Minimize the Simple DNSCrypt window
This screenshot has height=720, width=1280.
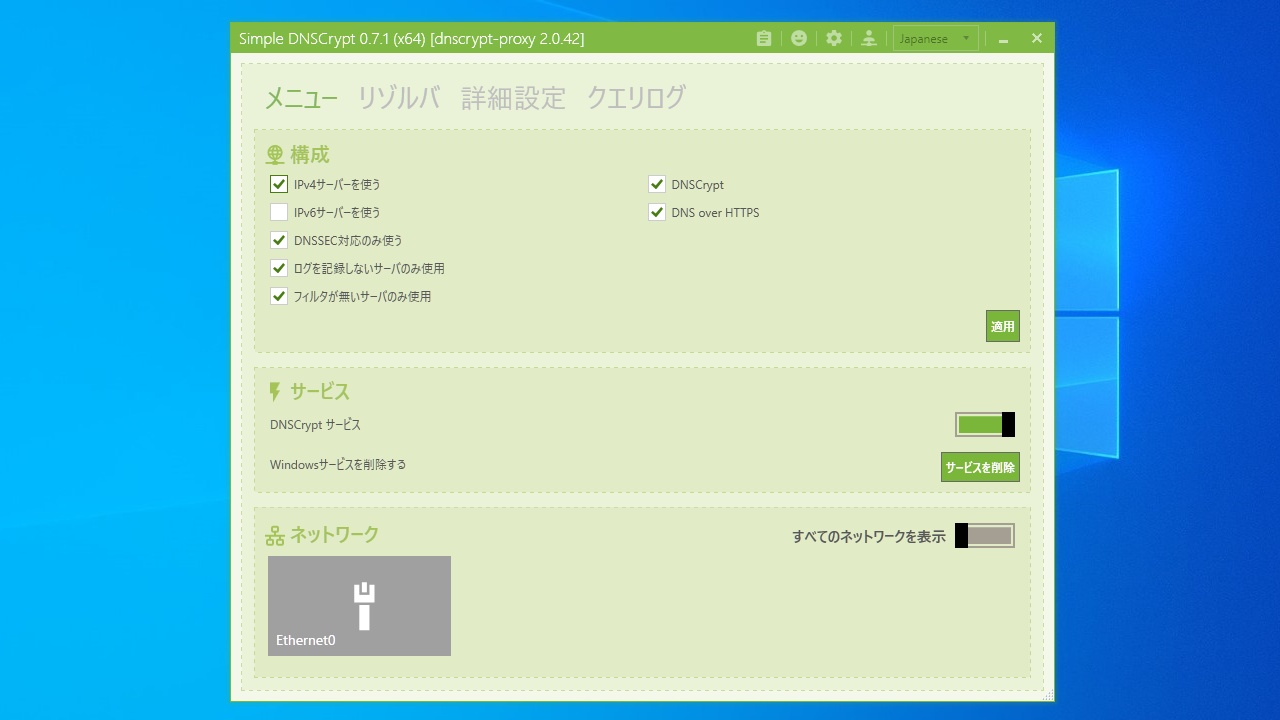coord(1003,39)
